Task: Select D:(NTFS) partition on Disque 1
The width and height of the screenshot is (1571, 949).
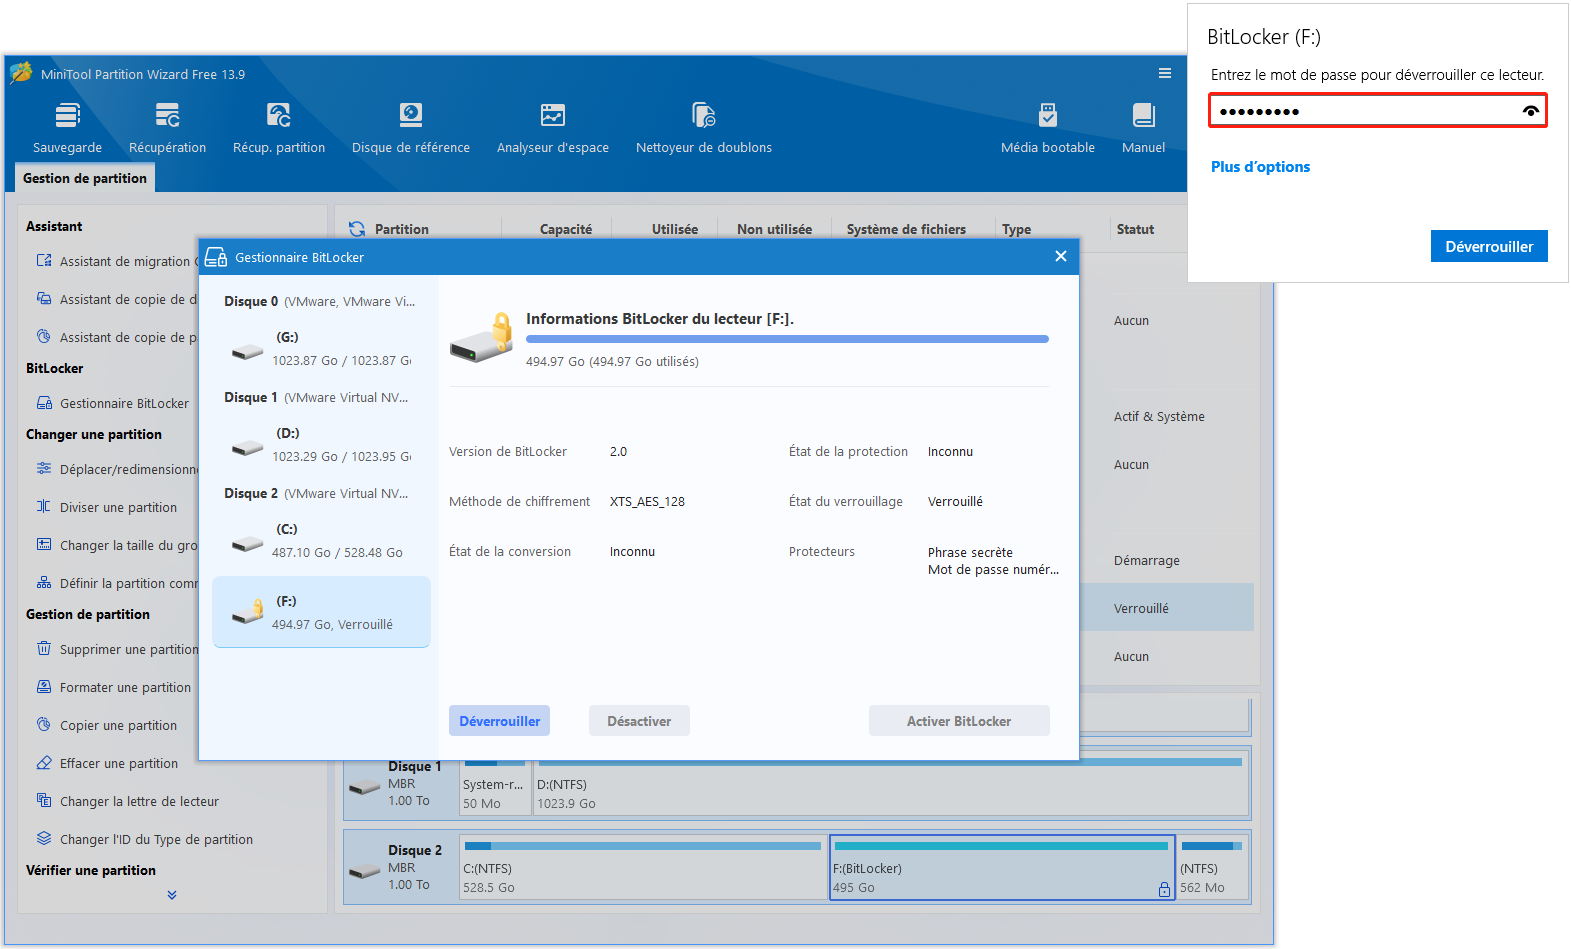Action: 892,784
